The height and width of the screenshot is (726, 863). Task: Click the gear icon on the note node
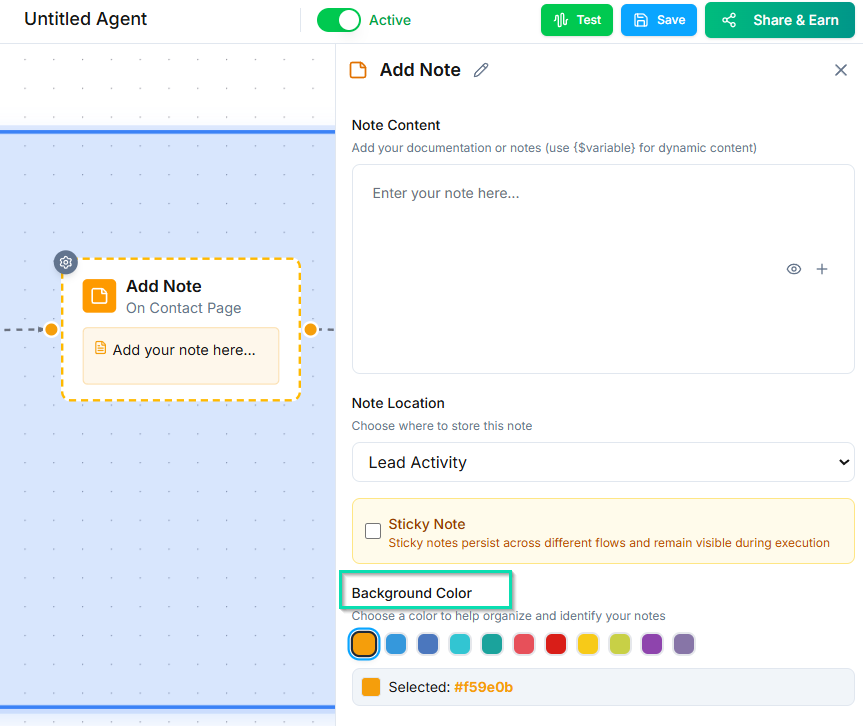65,262
